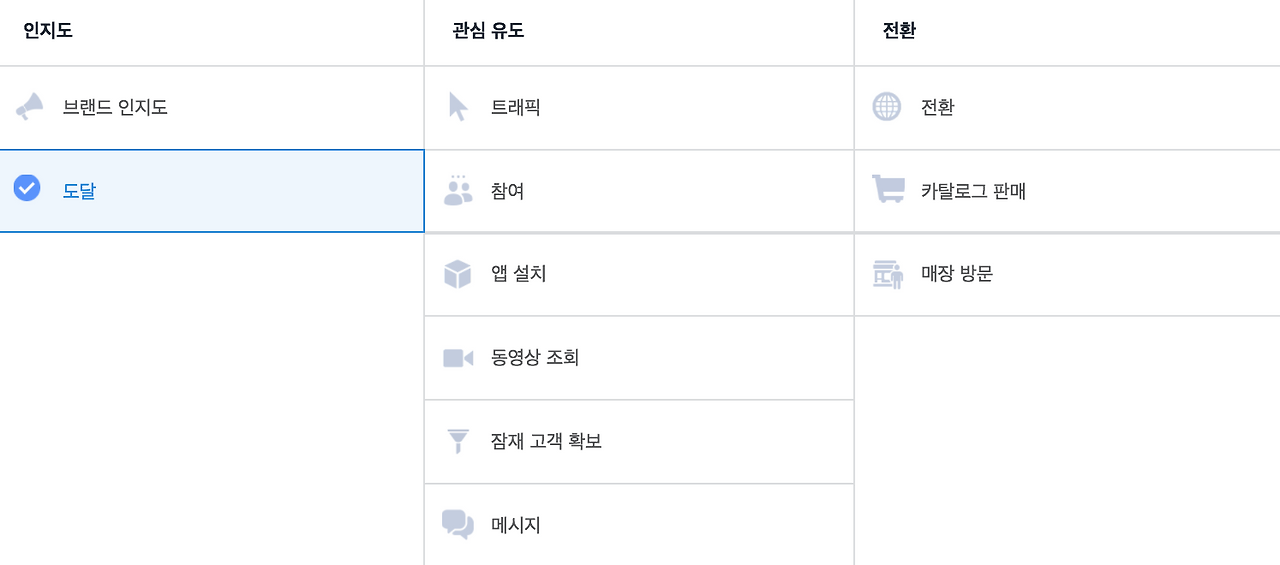Image resolution: width=1280 pixels, height=565 pixels.
Task: Select the 잠재 고객 확보 text label
Action: pyautogui.click(x=546, y=440)
